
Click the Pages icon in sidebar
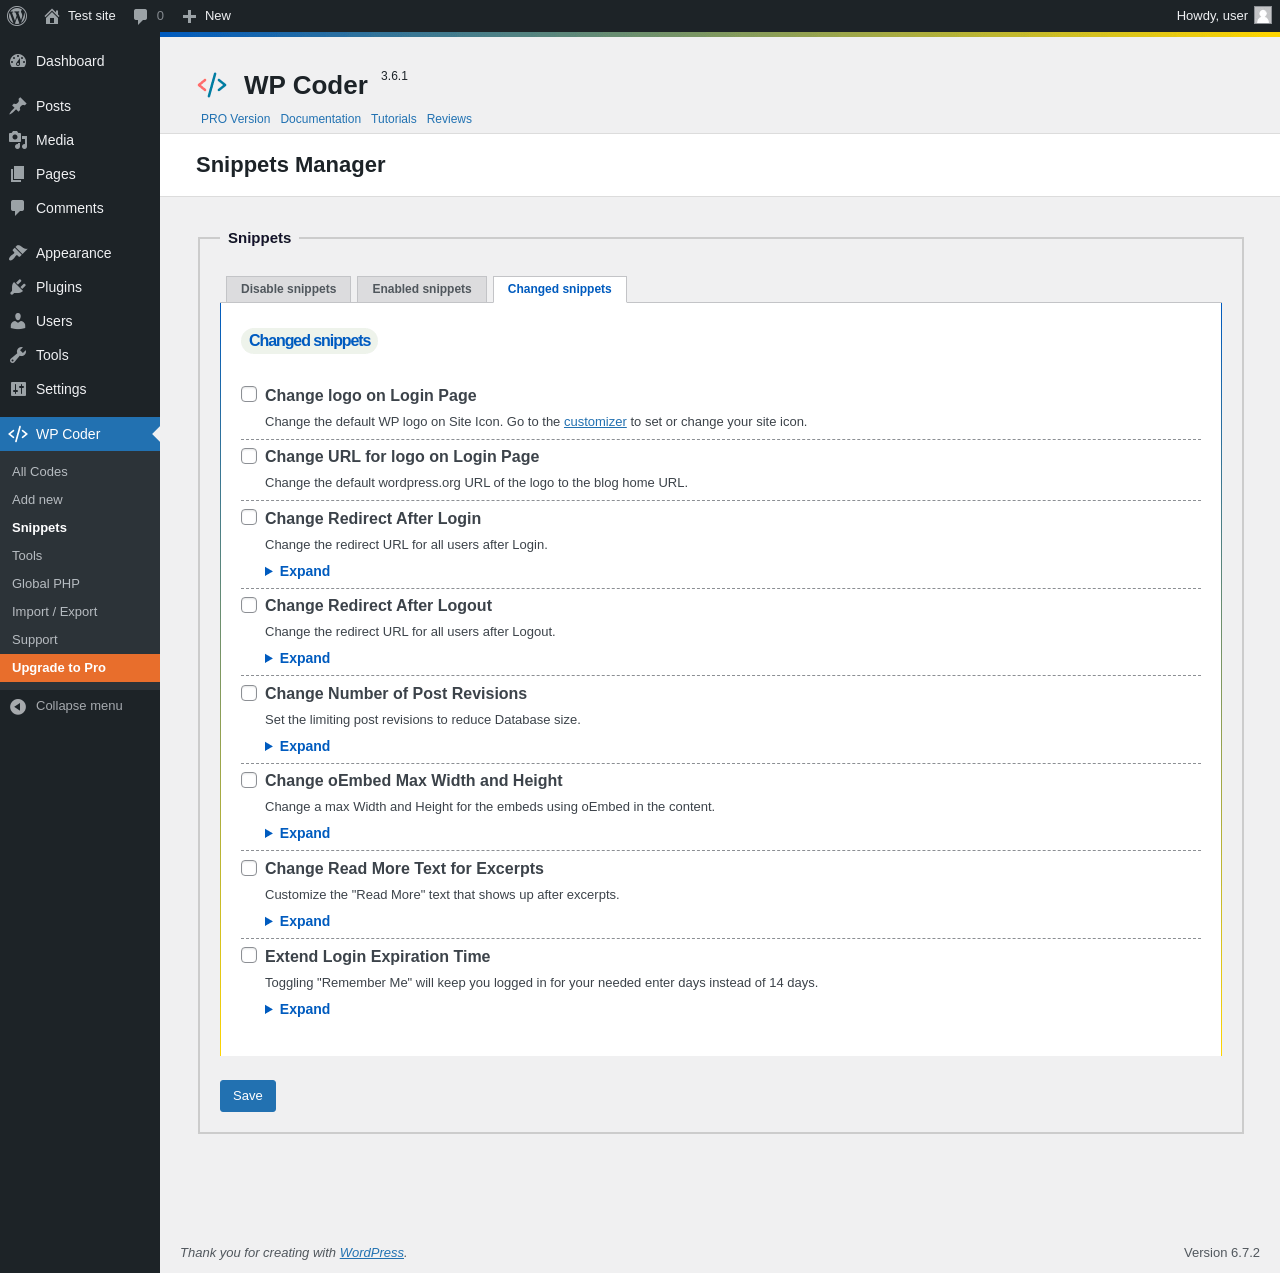[x=18, y=174]
